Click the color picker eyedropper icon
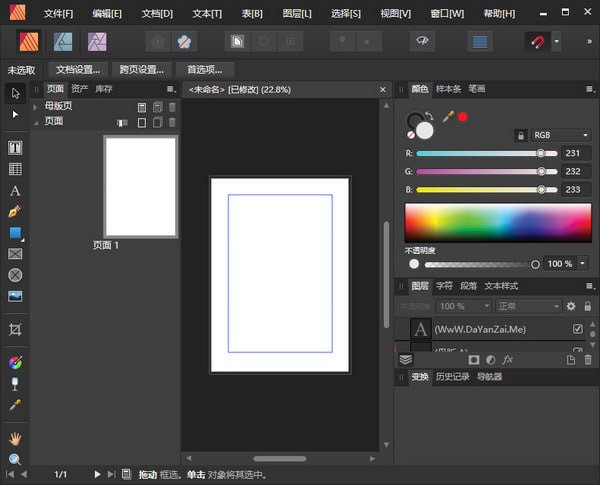 [447, 116]
